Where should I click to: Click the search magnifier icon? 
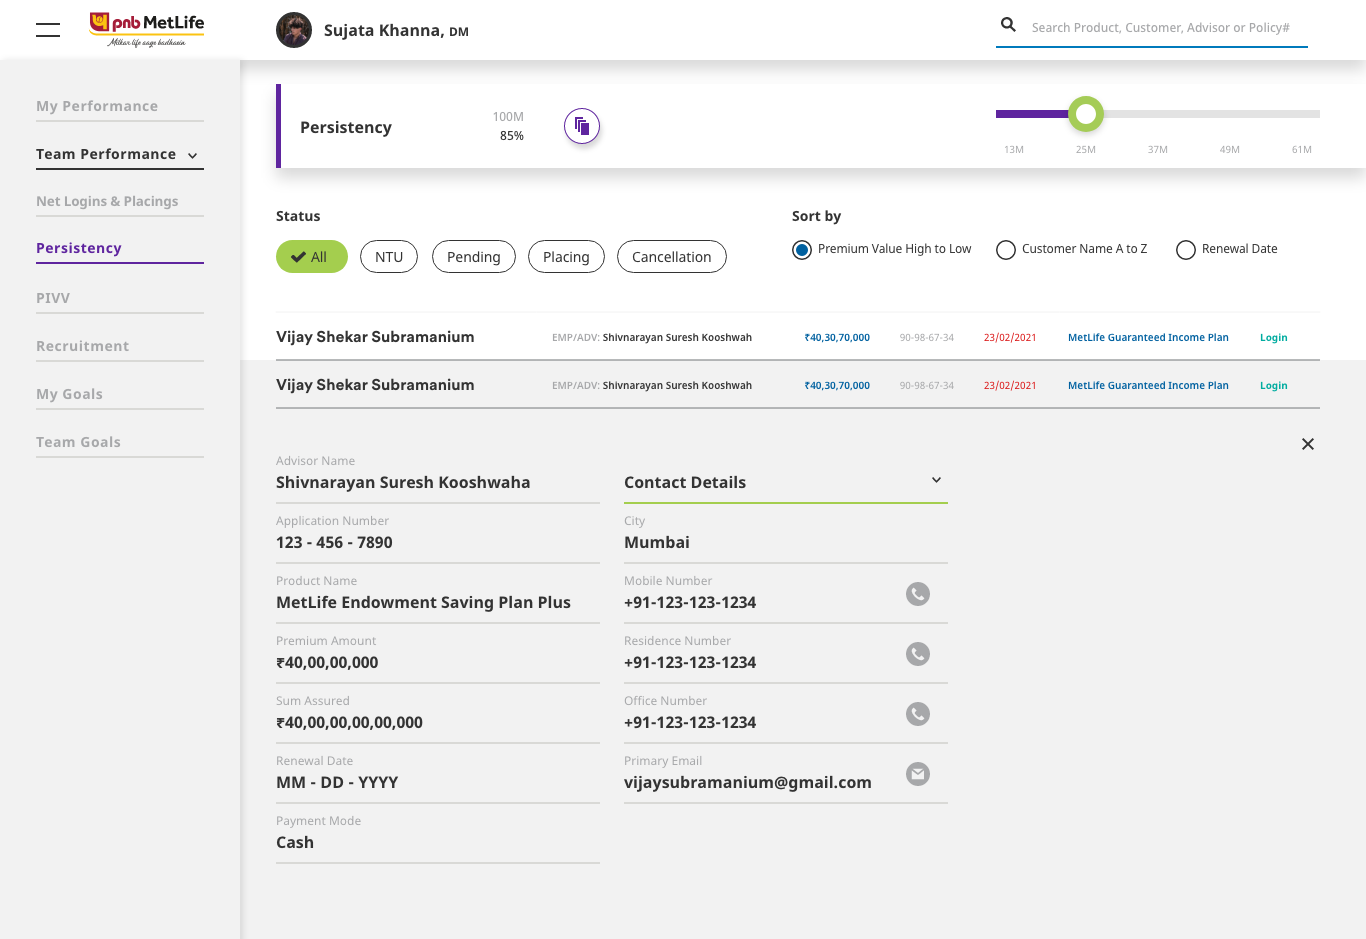[x=1008, y=25]
